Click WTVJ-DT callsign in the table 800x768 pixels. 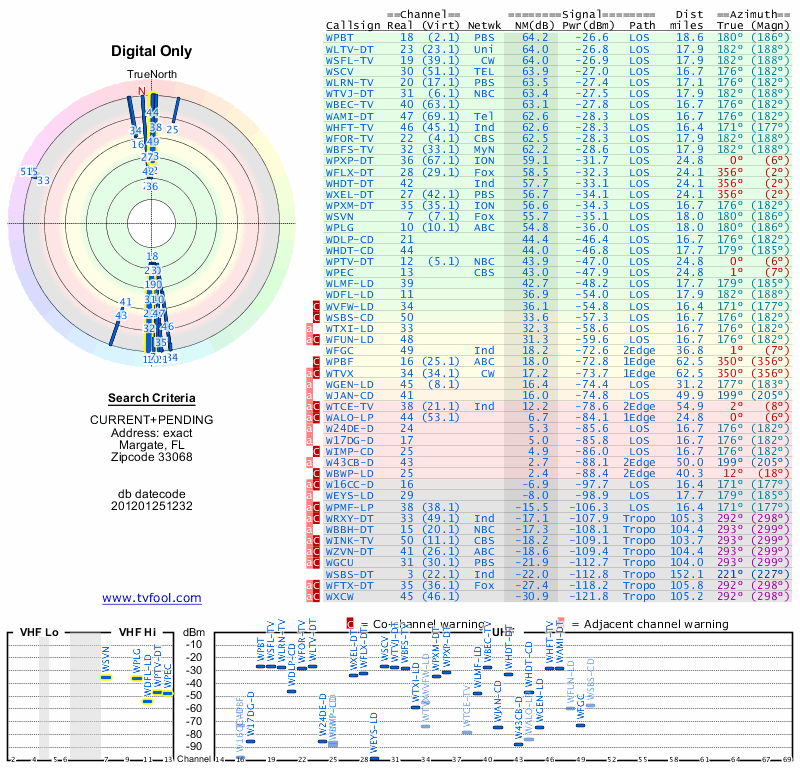point(349,94)
